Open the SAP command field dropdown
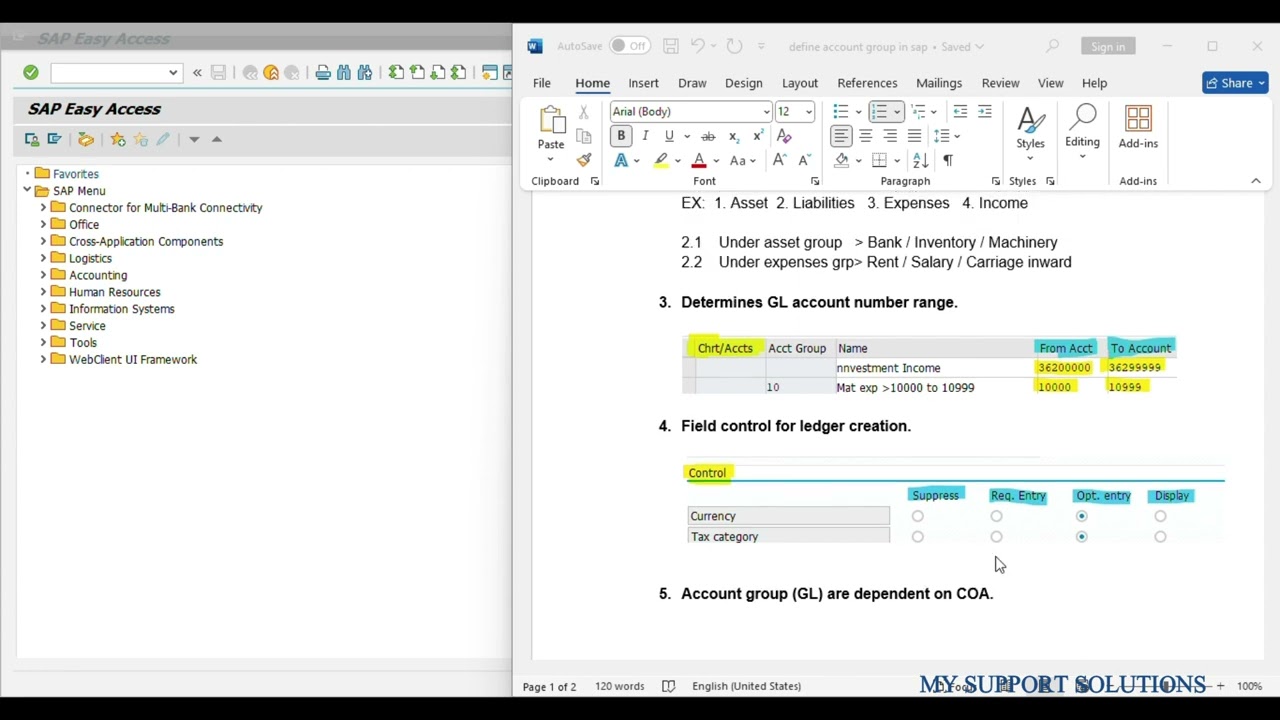This screenshot has height=720, width=1280. tap(173, 73)
